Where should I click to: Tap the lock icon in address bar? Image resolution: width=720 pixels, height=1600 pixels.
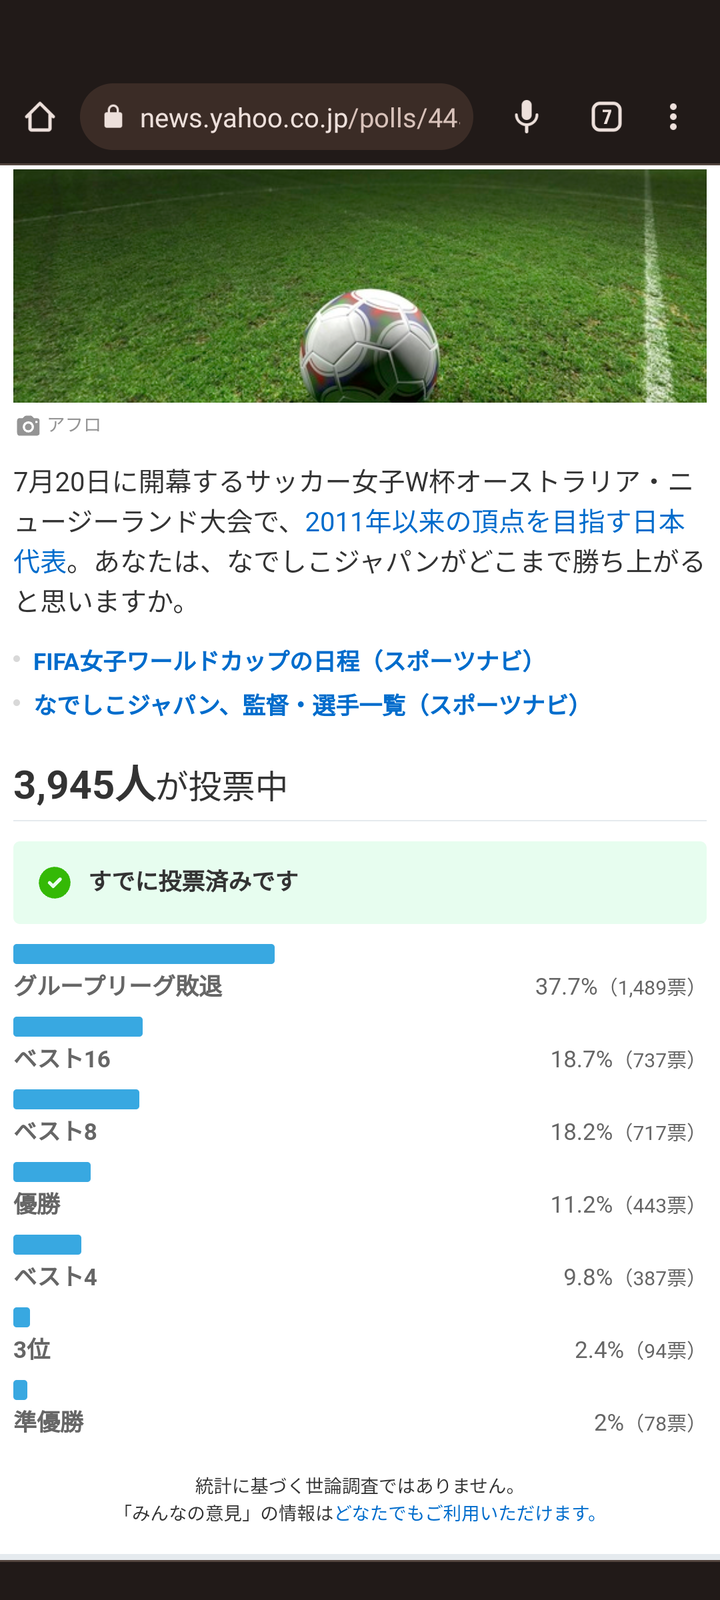[114, 118]
